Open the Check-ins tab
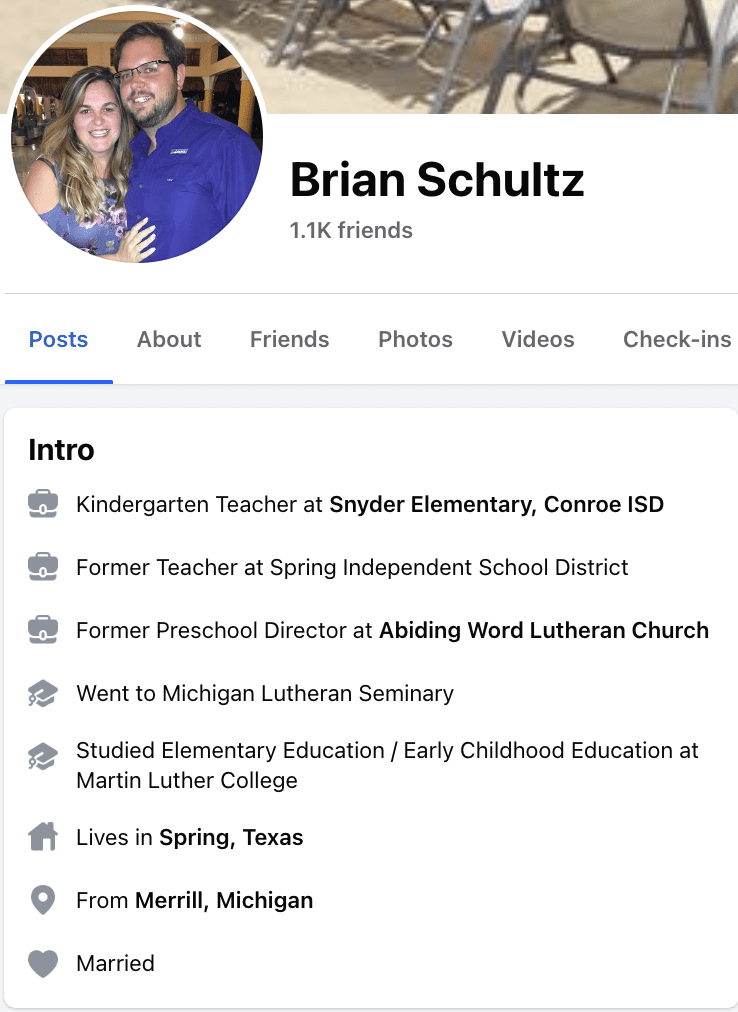The width and height of the screenshot is (738, 1012). pyautogui.click(x=677, y=340)
